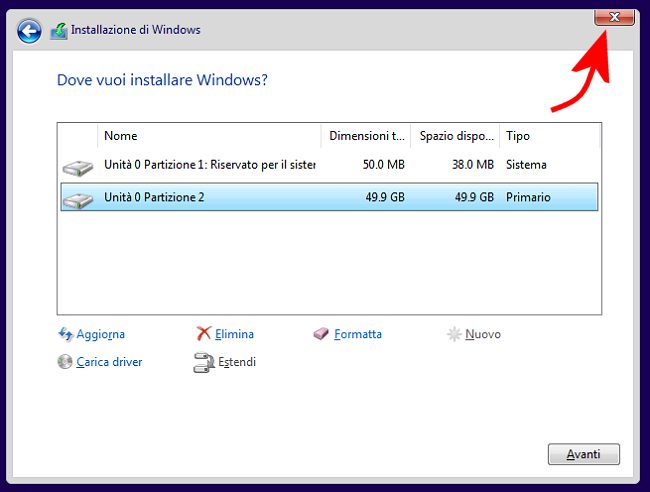The height and width of the screenshot is (492, 650).
Task: Click drive icon for Partizione 1 row
Action: (x=78, y=168)
